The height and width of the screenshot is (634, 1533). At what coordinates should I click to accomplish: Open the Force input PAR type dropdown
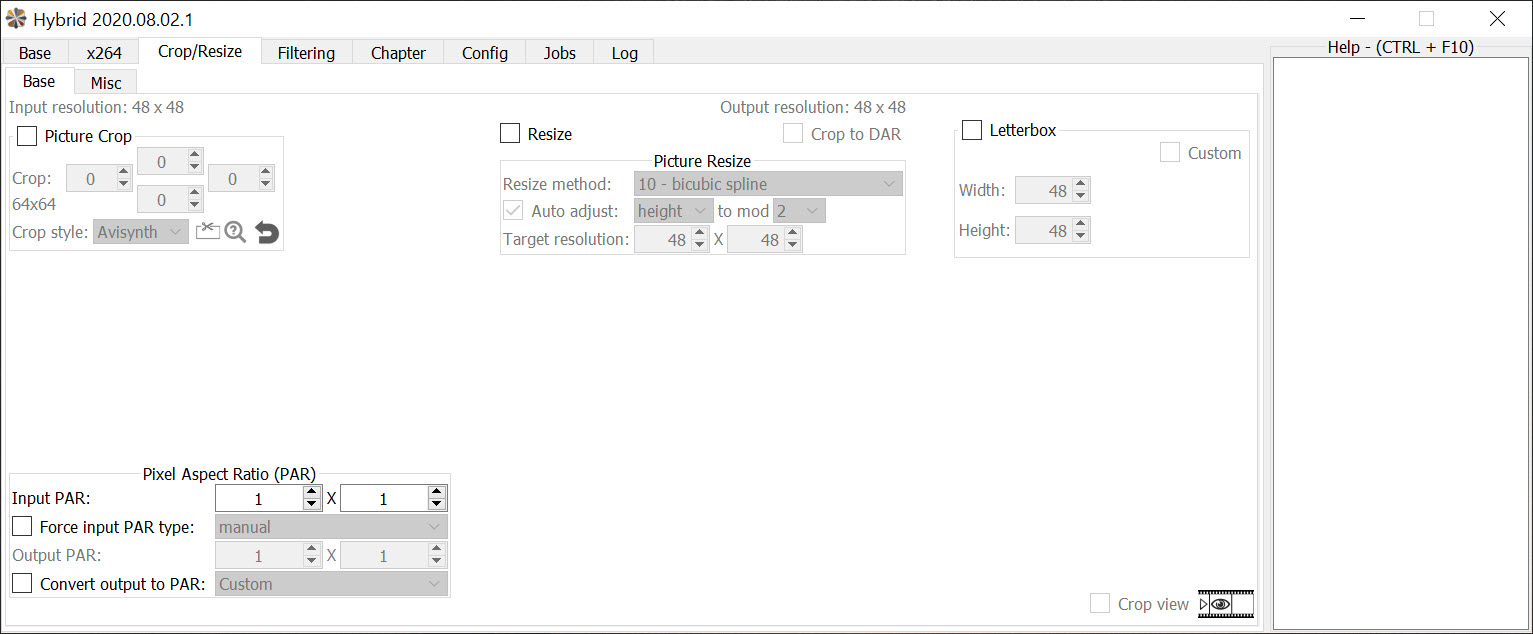331,526
